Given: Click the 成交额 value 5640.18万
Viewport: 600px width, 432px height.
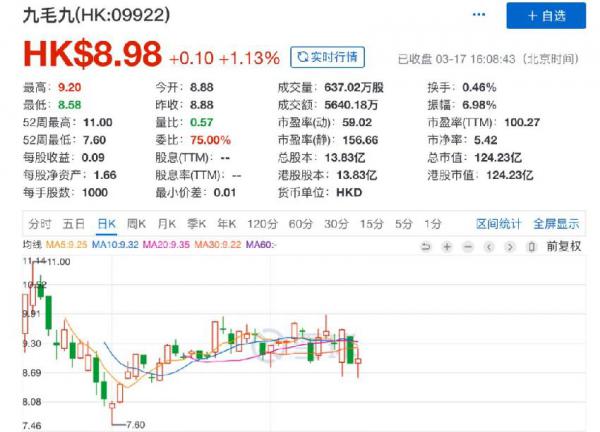Looking at the screenshot, I should point(351,105).
